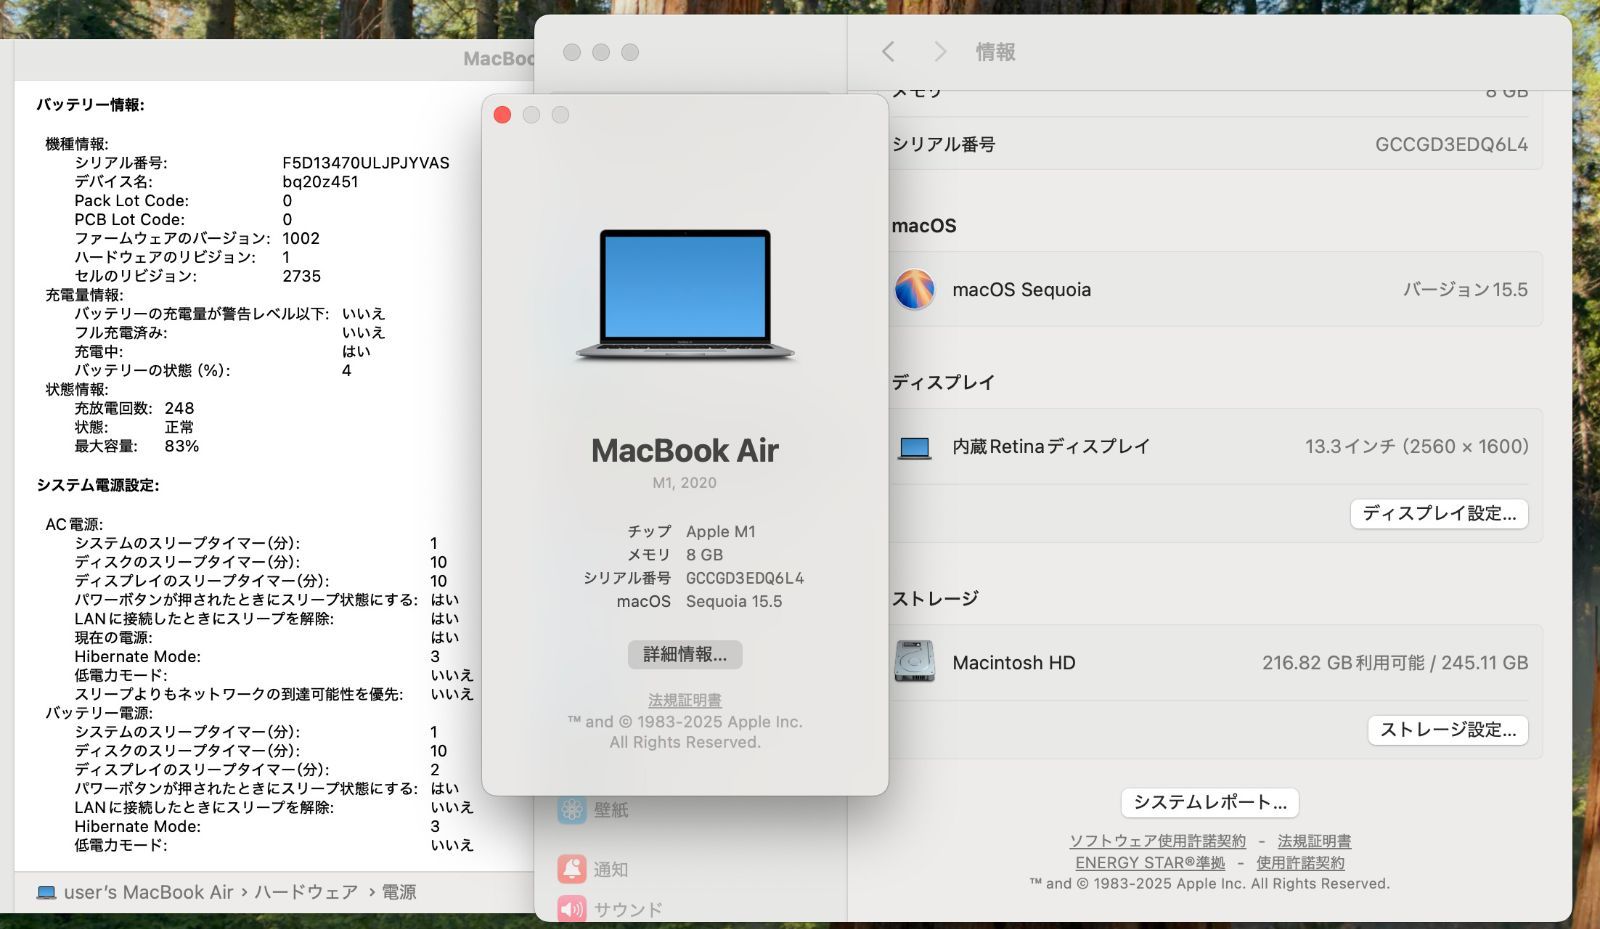Select 壁紙 label in Settings sidebar
Image resolution: width=1600 pixels, height=929 pixels.
[x=611, y=810]
